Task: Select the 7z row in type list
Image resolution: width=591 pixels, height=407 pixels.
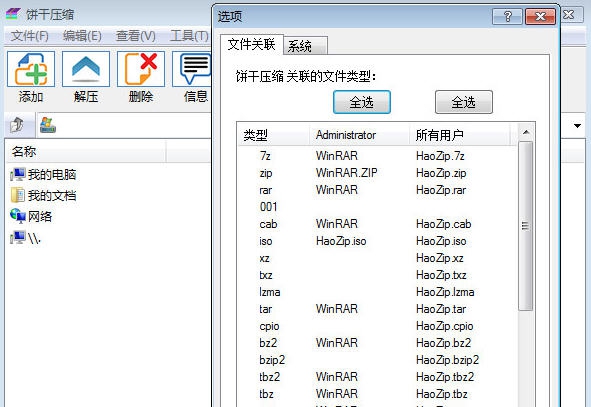Action: 377,156
